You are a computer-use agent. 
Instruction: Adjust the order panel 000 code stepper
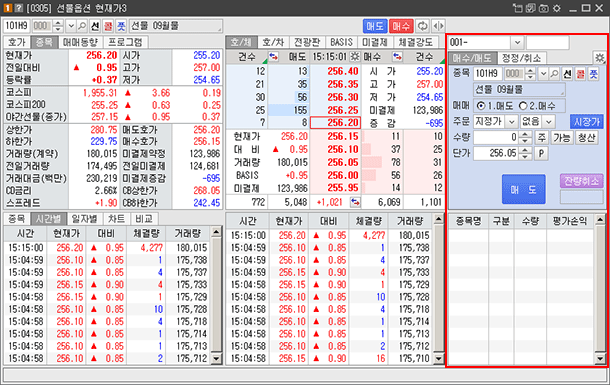pos(530,74)
